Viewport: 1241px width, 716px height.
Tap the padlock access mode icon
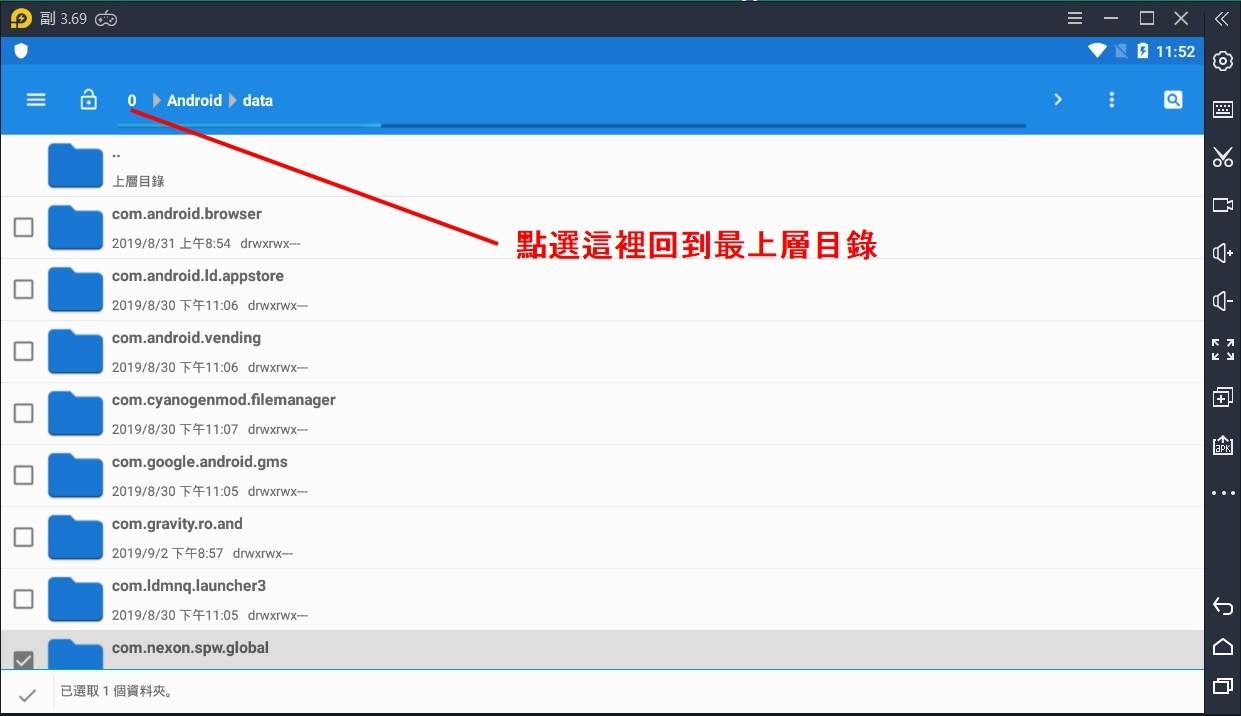(89, 100)
